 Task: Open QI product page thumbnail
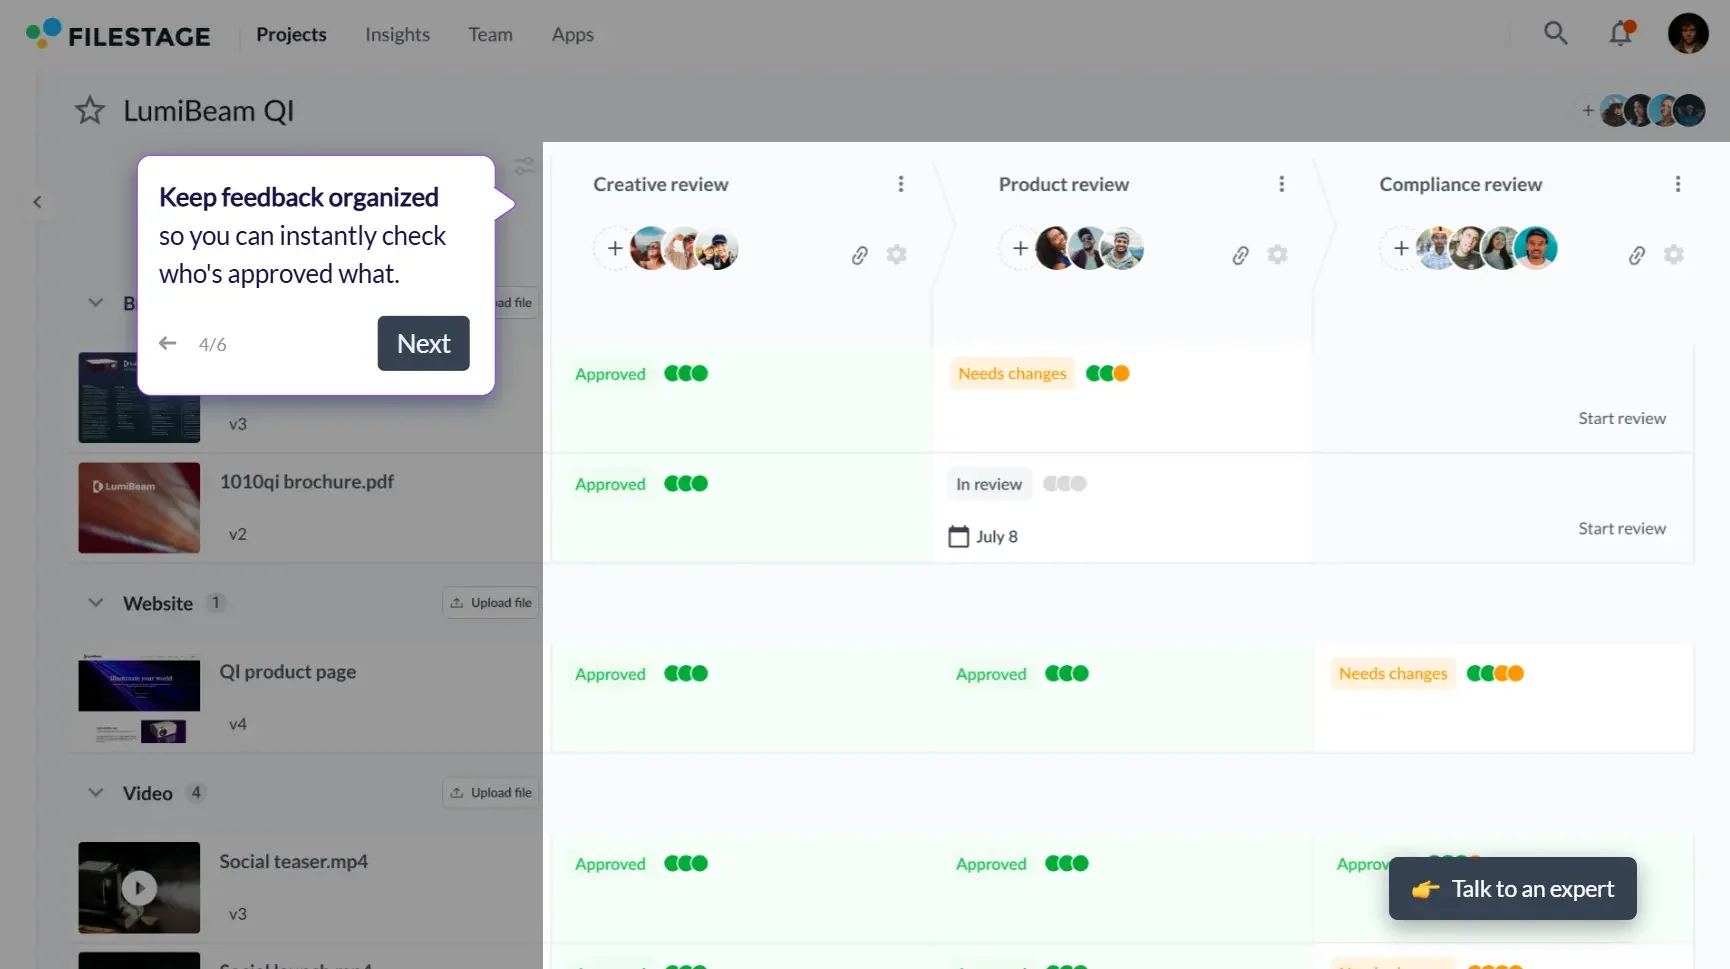(x=139, y=698)
